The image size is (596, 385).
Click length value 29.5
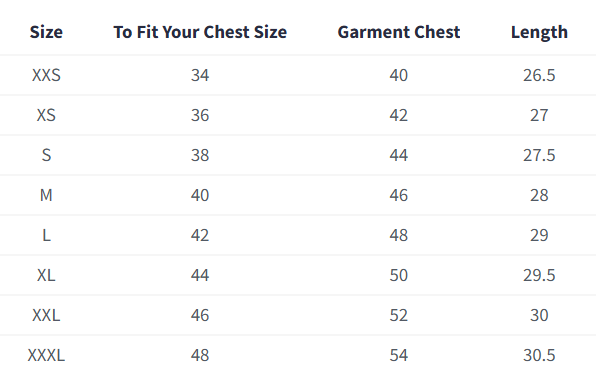pyautogui.click(x=539, y=275)
